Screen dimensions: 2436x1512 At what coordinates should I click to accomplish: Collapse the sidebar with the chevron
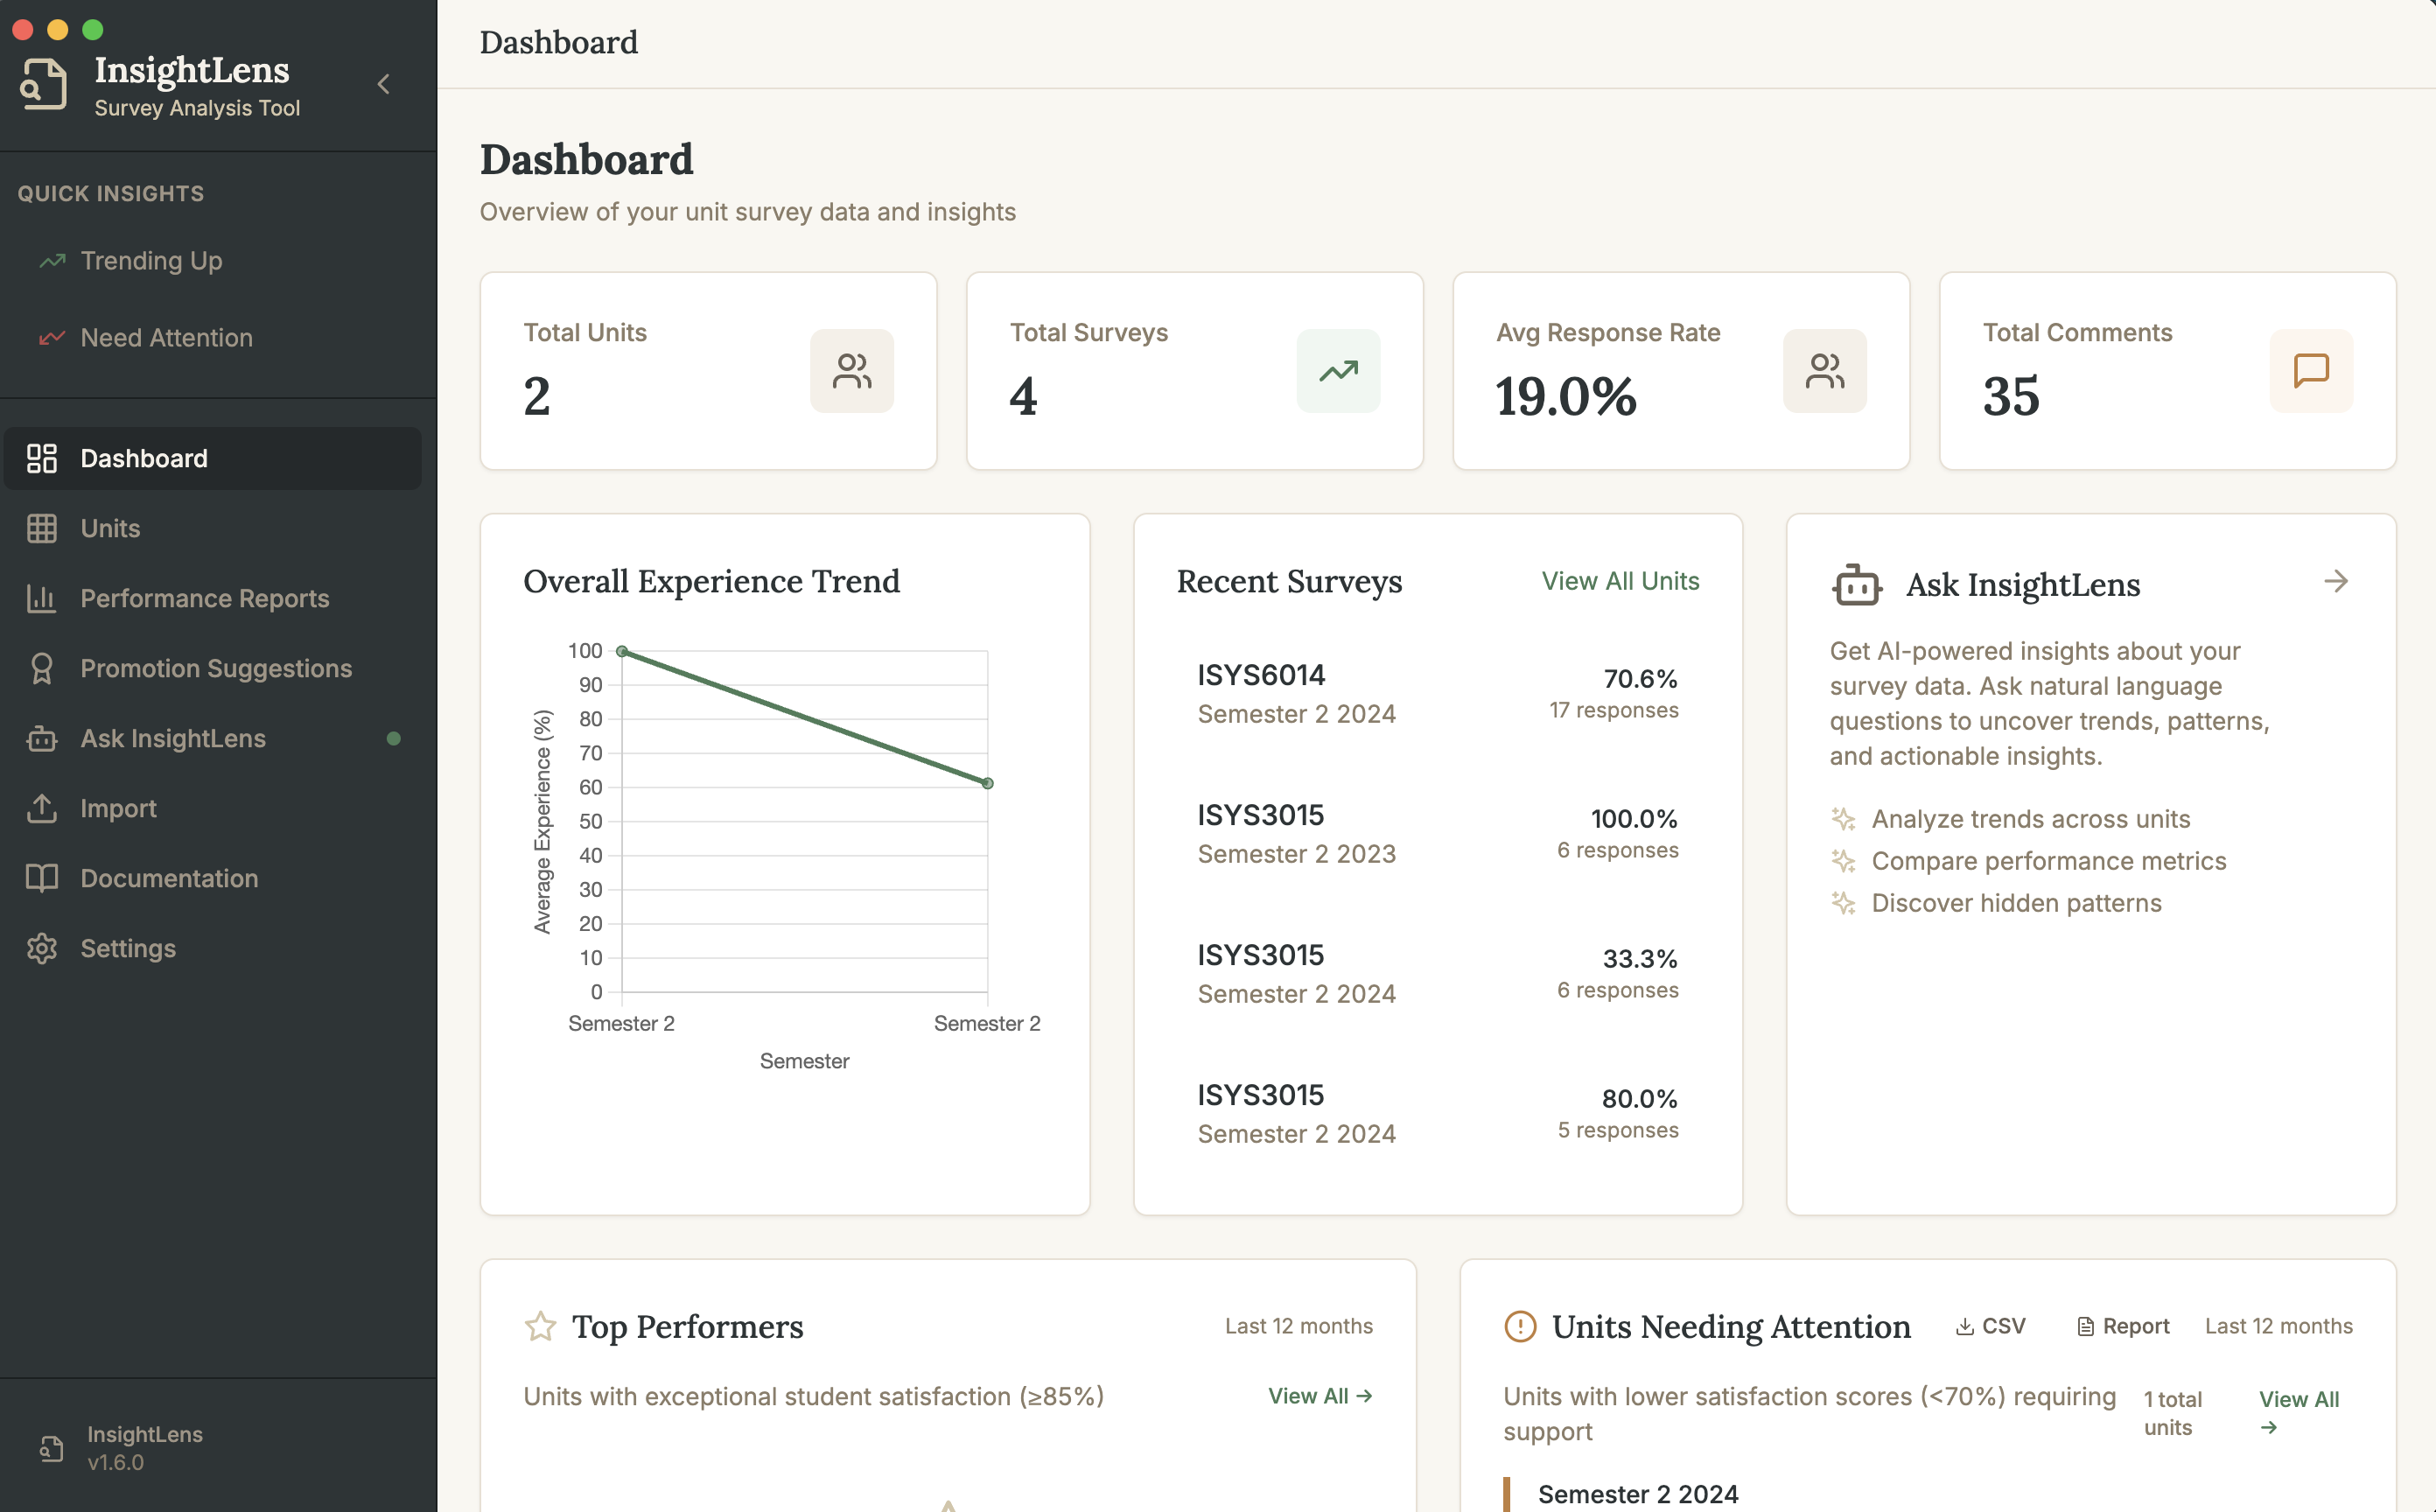[384, 84]
